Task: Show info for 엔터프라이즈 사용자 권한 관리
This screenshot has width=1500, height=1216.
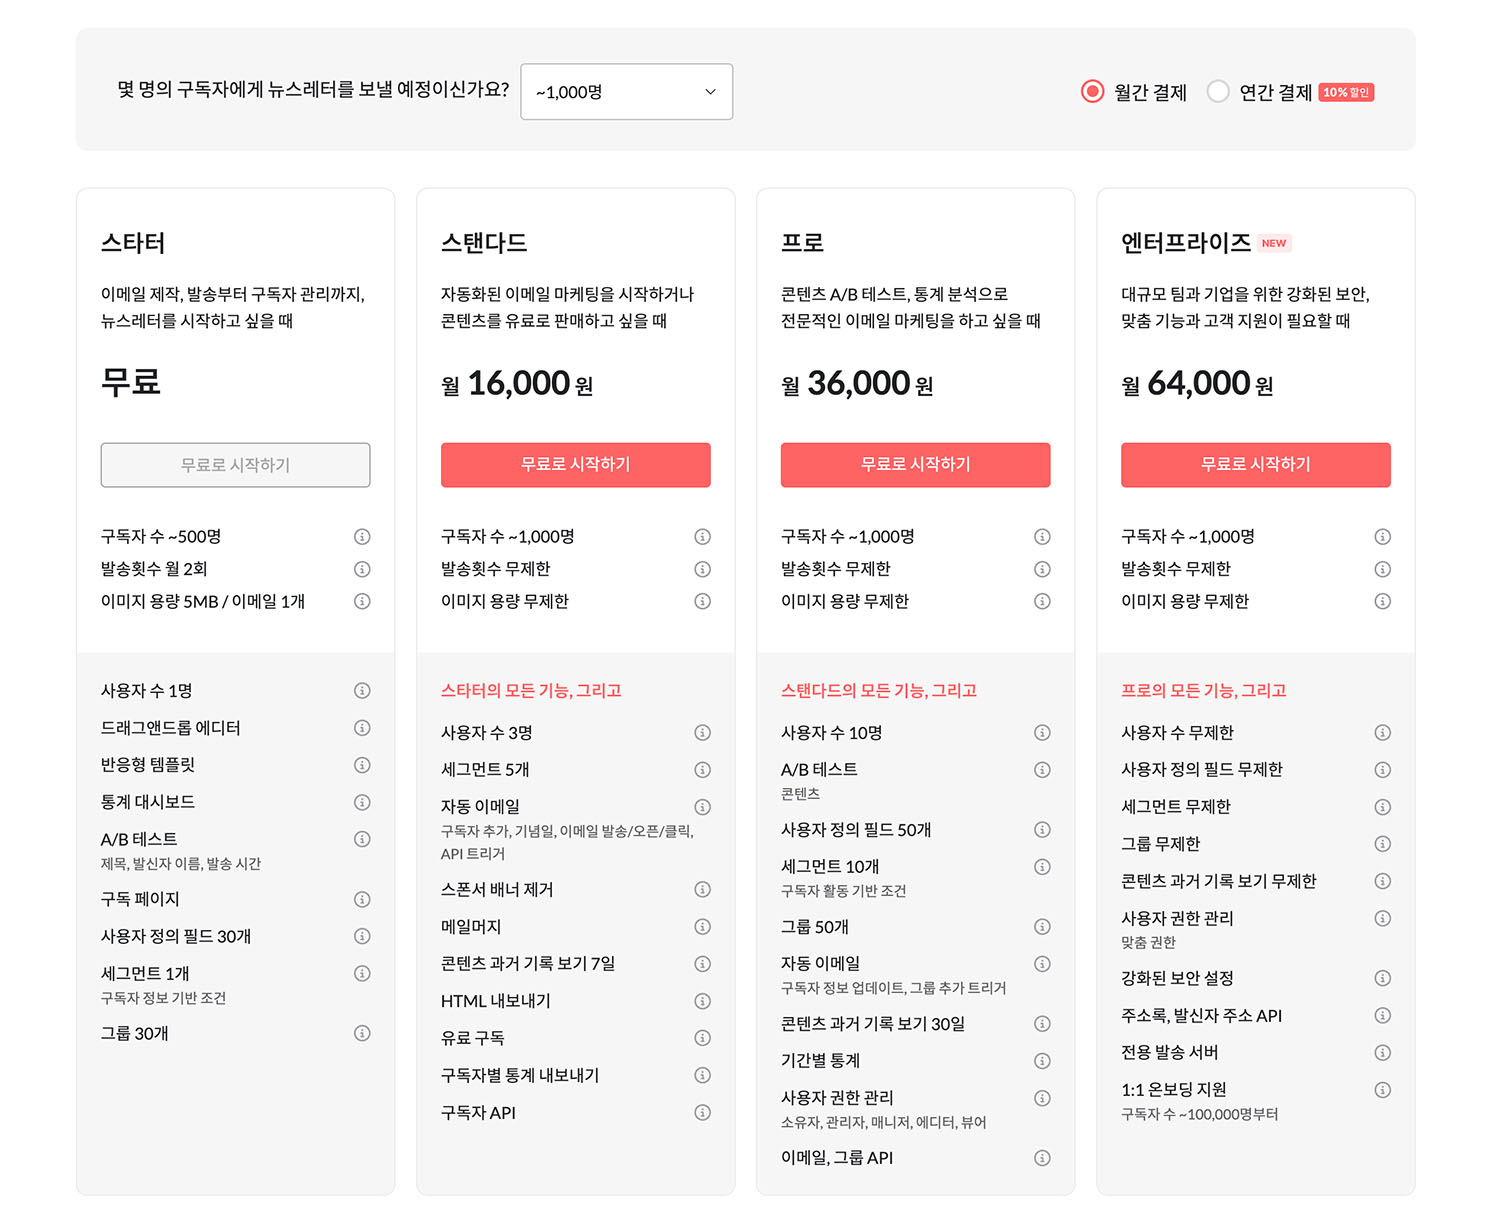Action: (1383, 918)
